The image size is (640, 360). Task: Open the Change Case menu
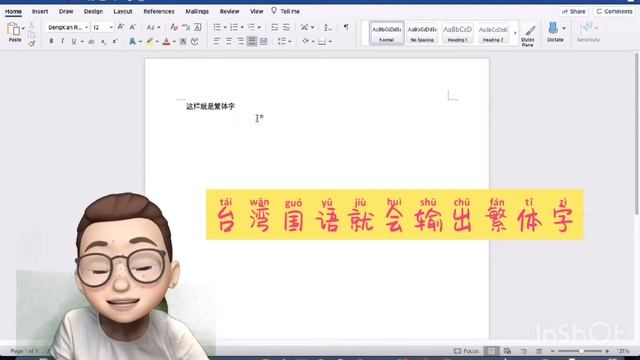pos(153,27)
